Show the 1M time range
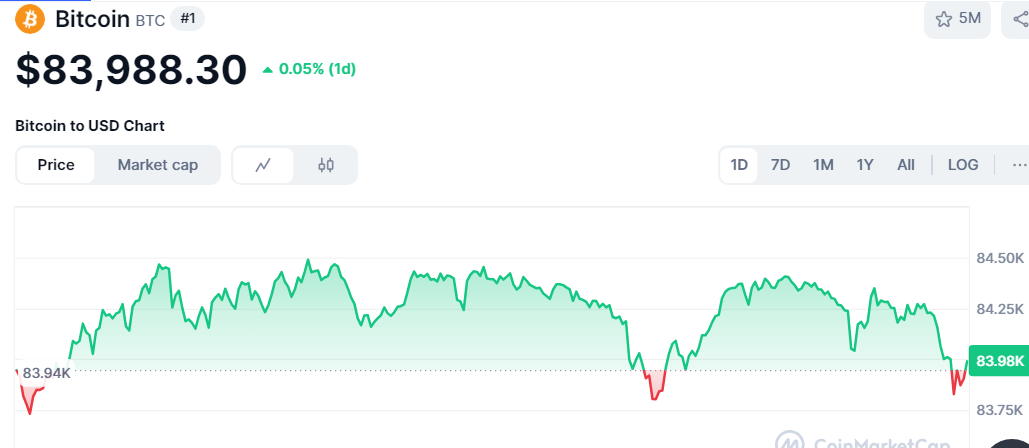 (823, 165)
